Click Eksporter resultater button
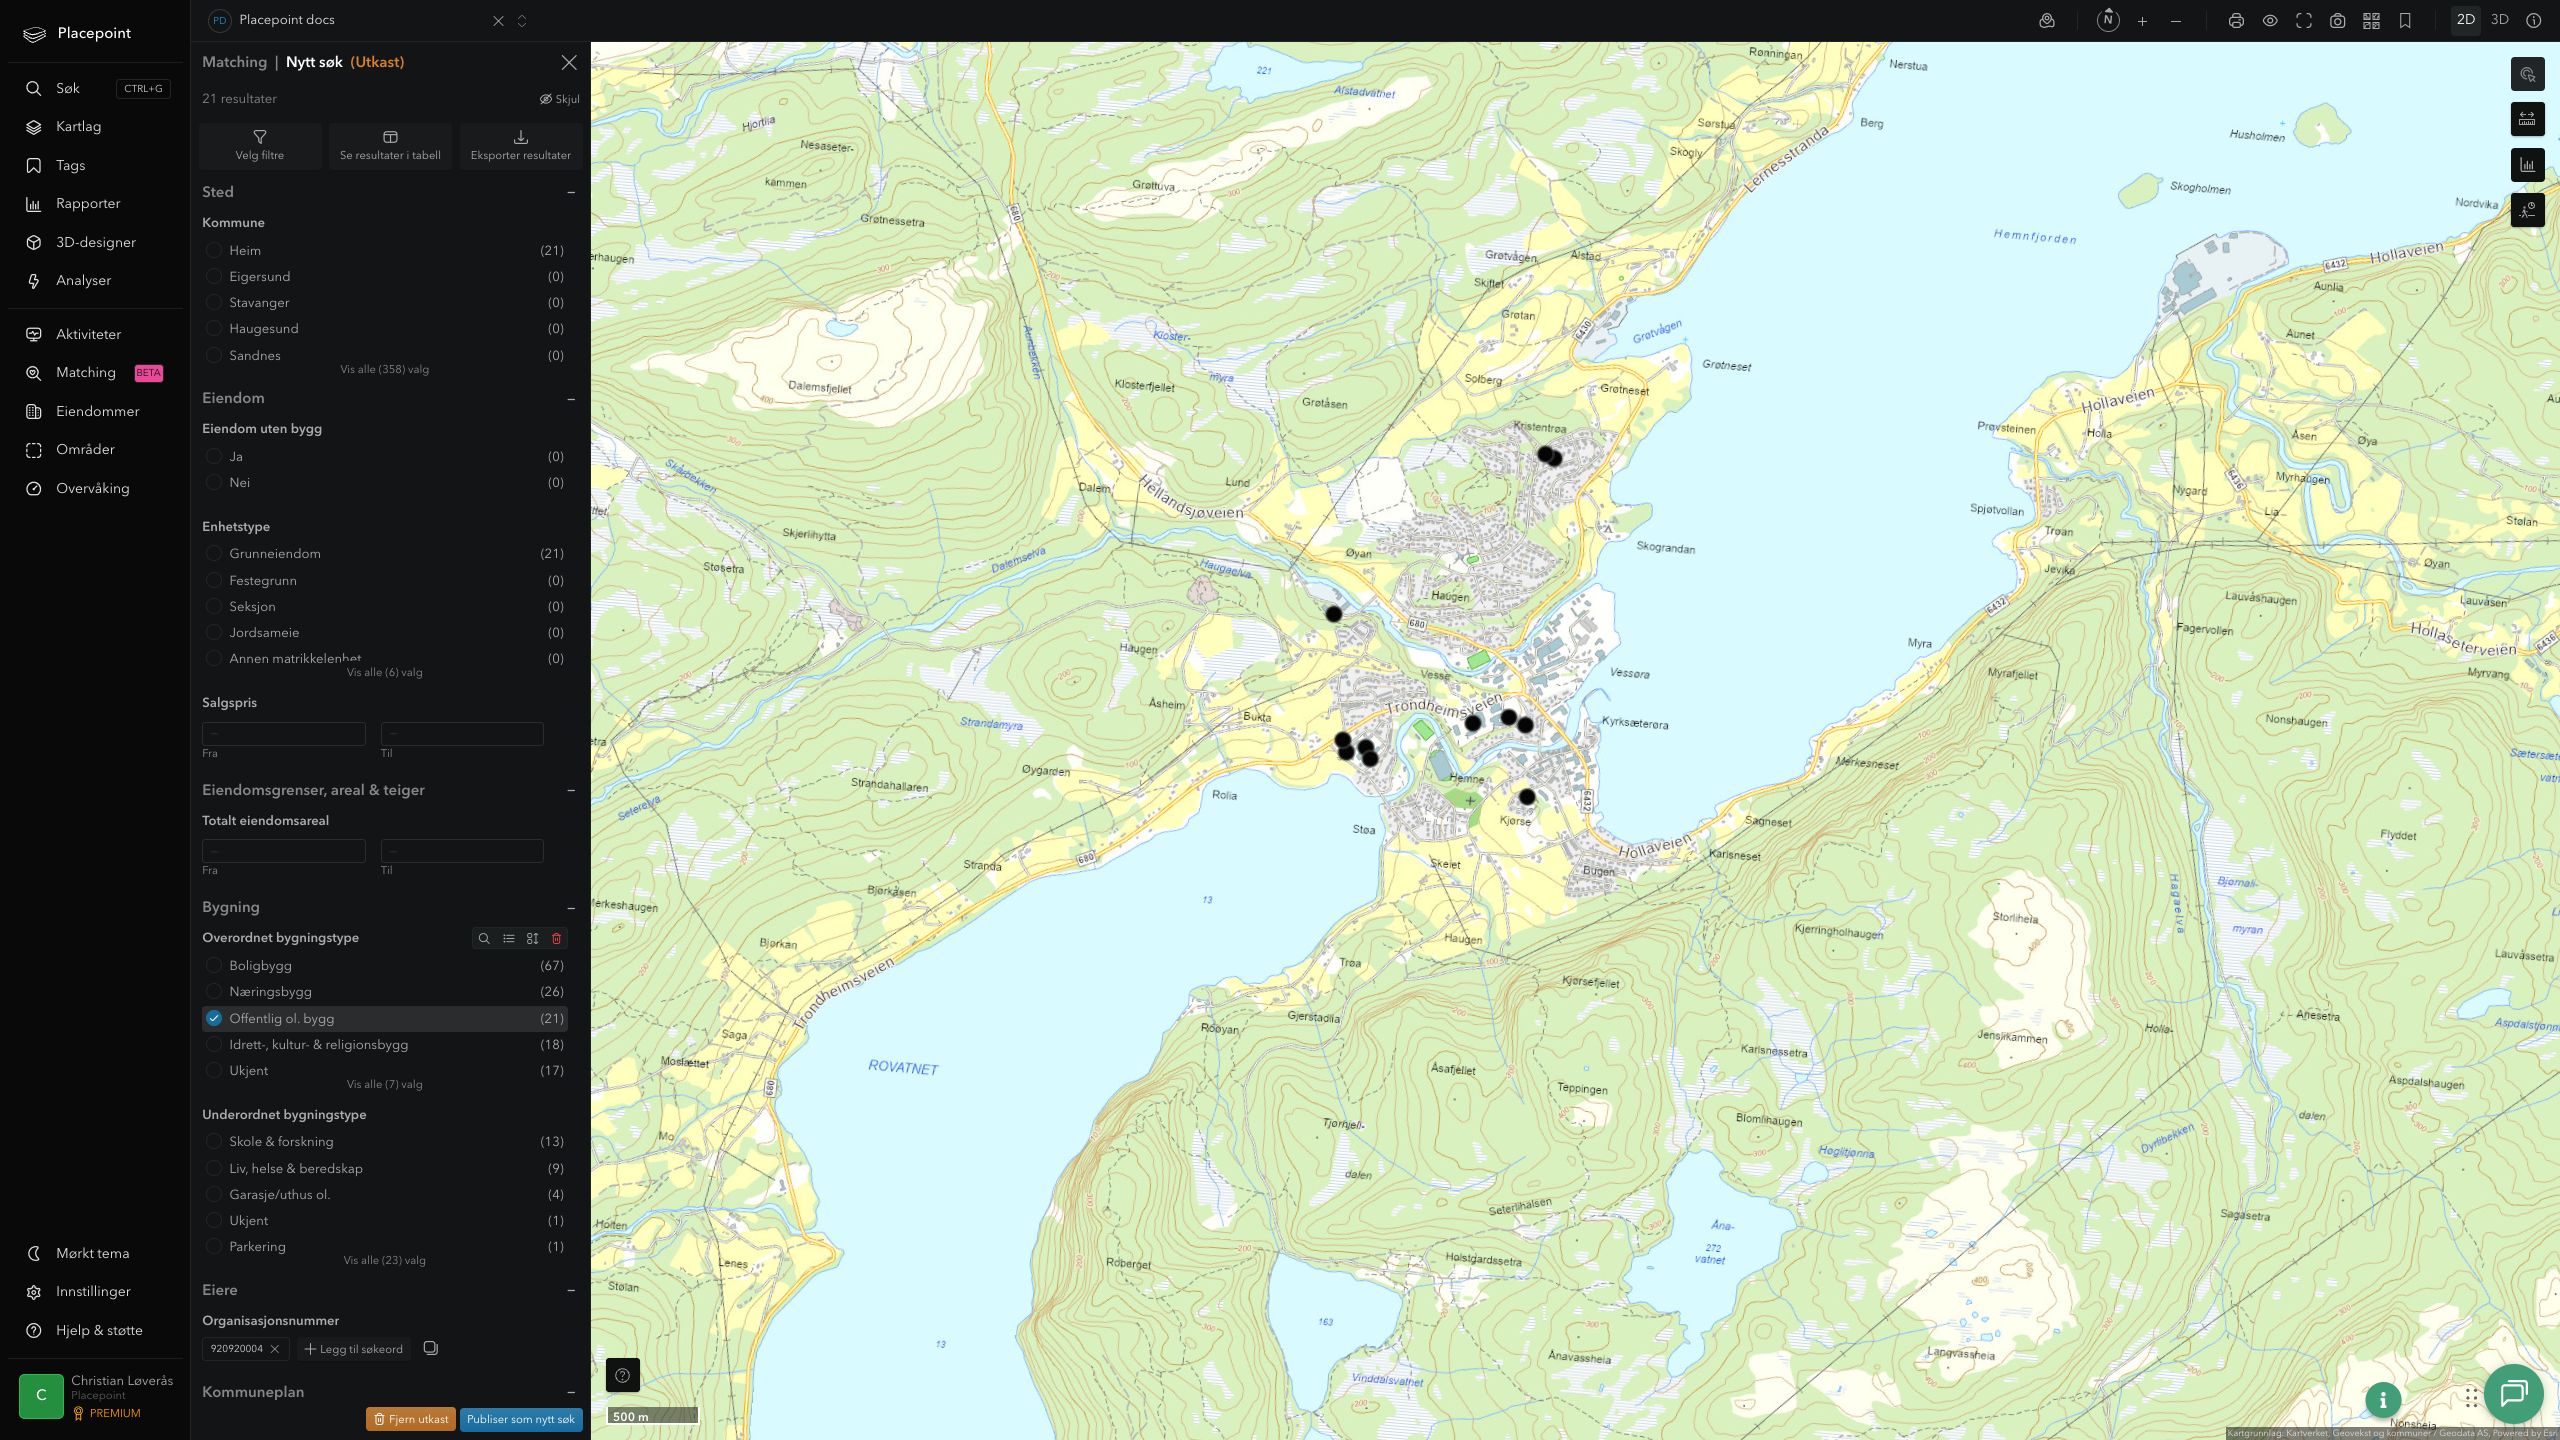This screenshot has height=1440, width=2560. tap(521, 146)
